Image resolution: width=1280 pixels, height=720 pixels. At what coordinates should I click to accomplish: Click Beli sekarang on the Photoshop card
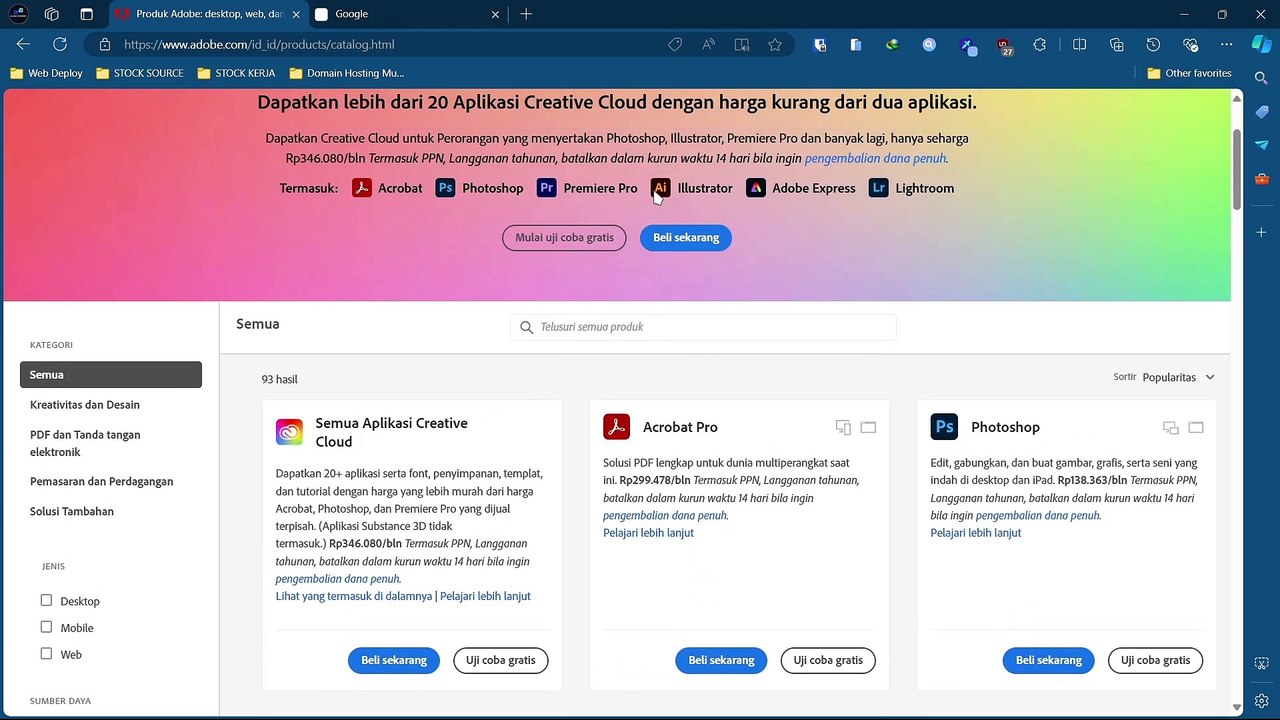point(1049,660)
